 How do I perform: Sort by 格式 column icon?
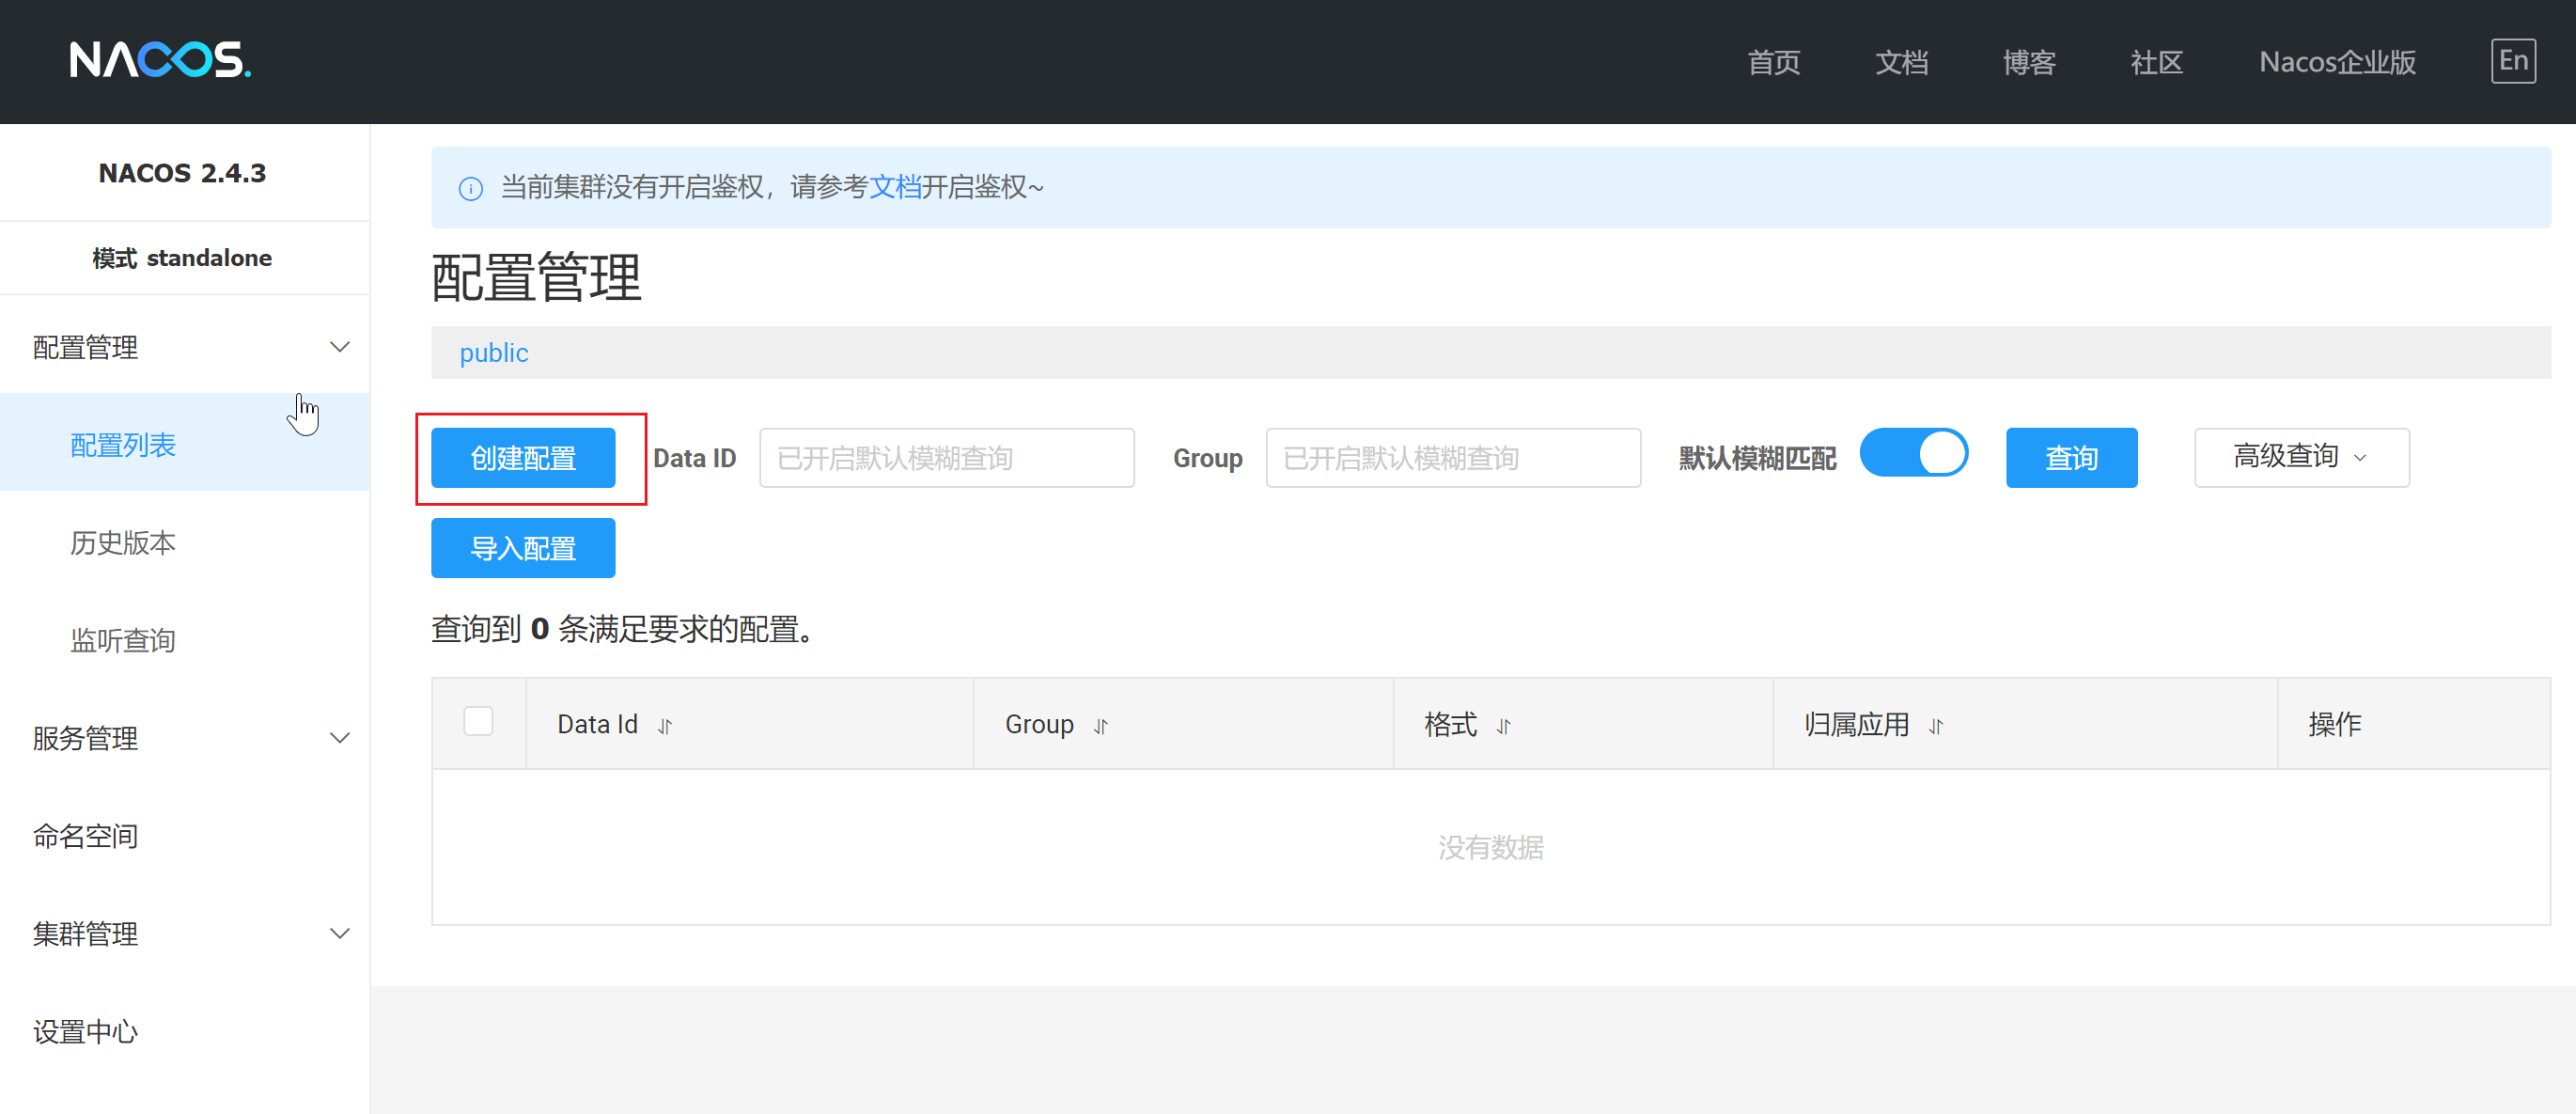click(1503, 726)
